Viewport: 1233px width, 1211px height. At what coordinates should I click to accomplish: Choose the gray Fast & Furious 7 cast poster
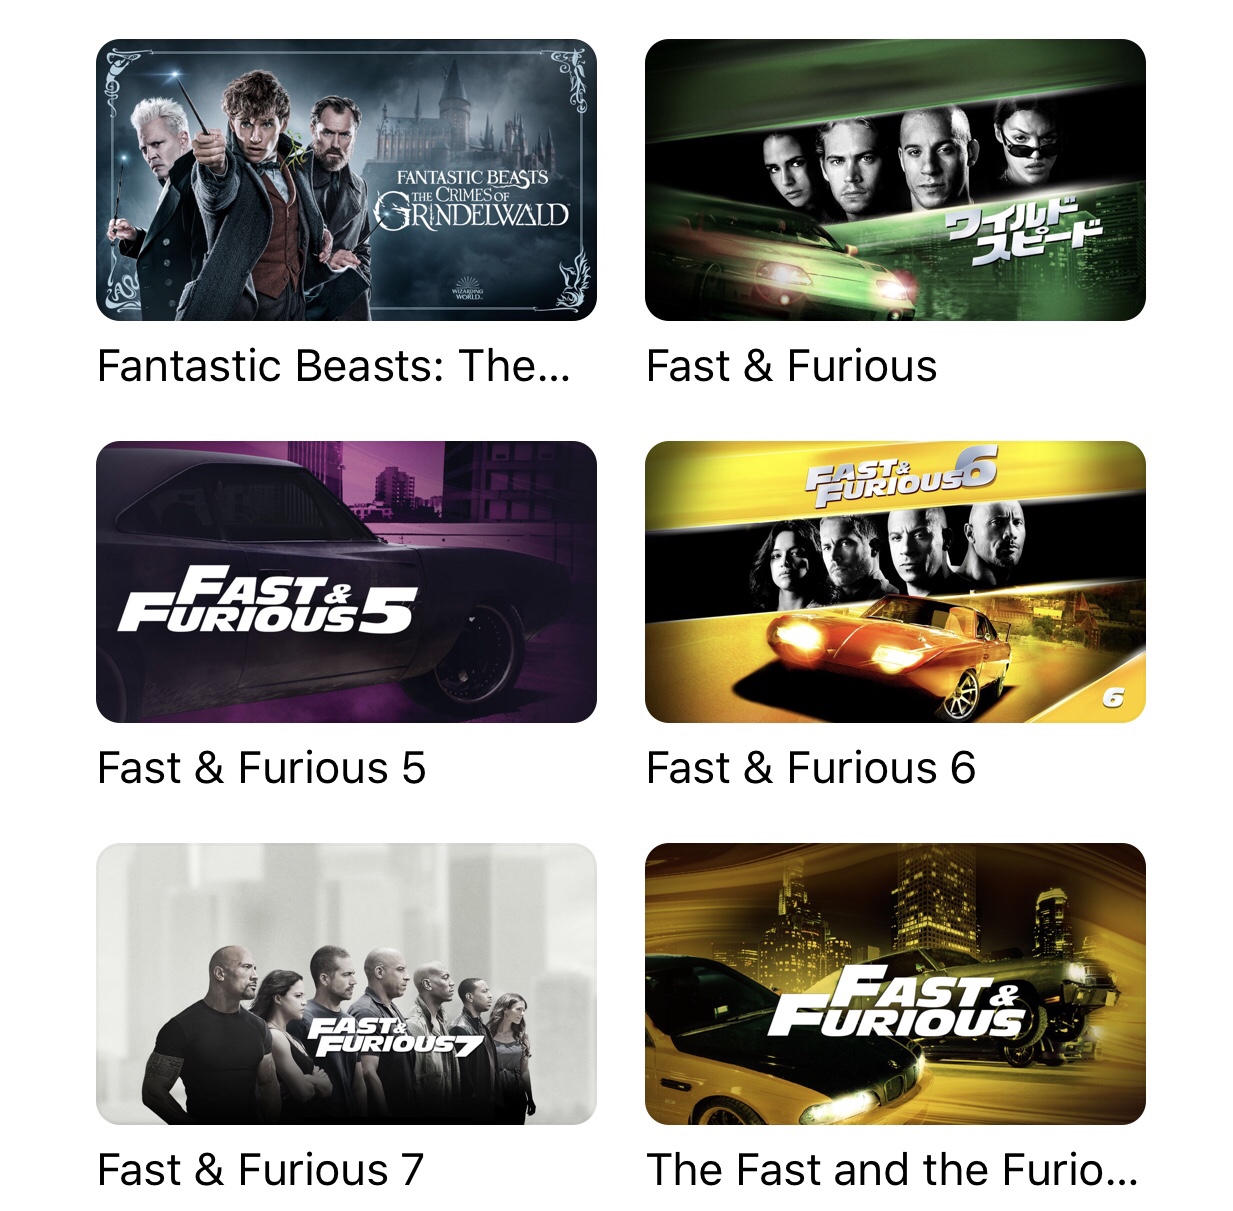tap(346, 984)
